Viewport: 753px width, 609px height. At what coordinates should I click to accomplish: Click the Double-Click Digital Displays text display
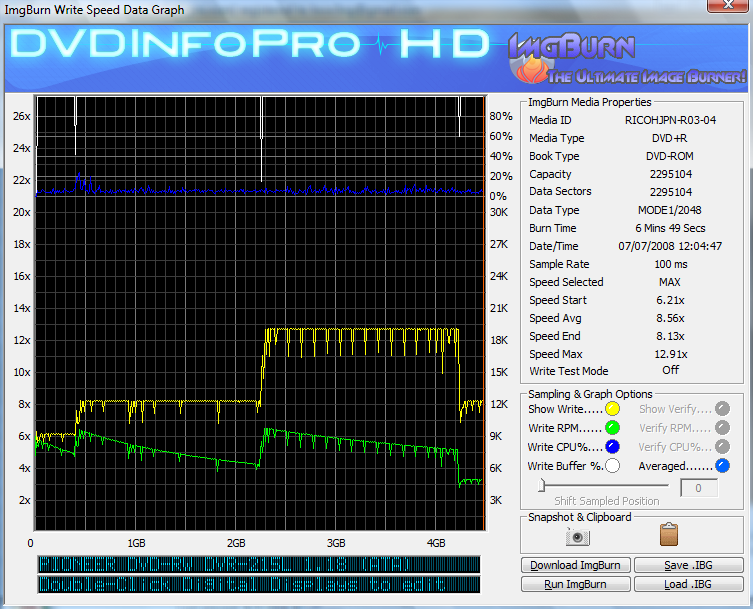coord(259,585)
